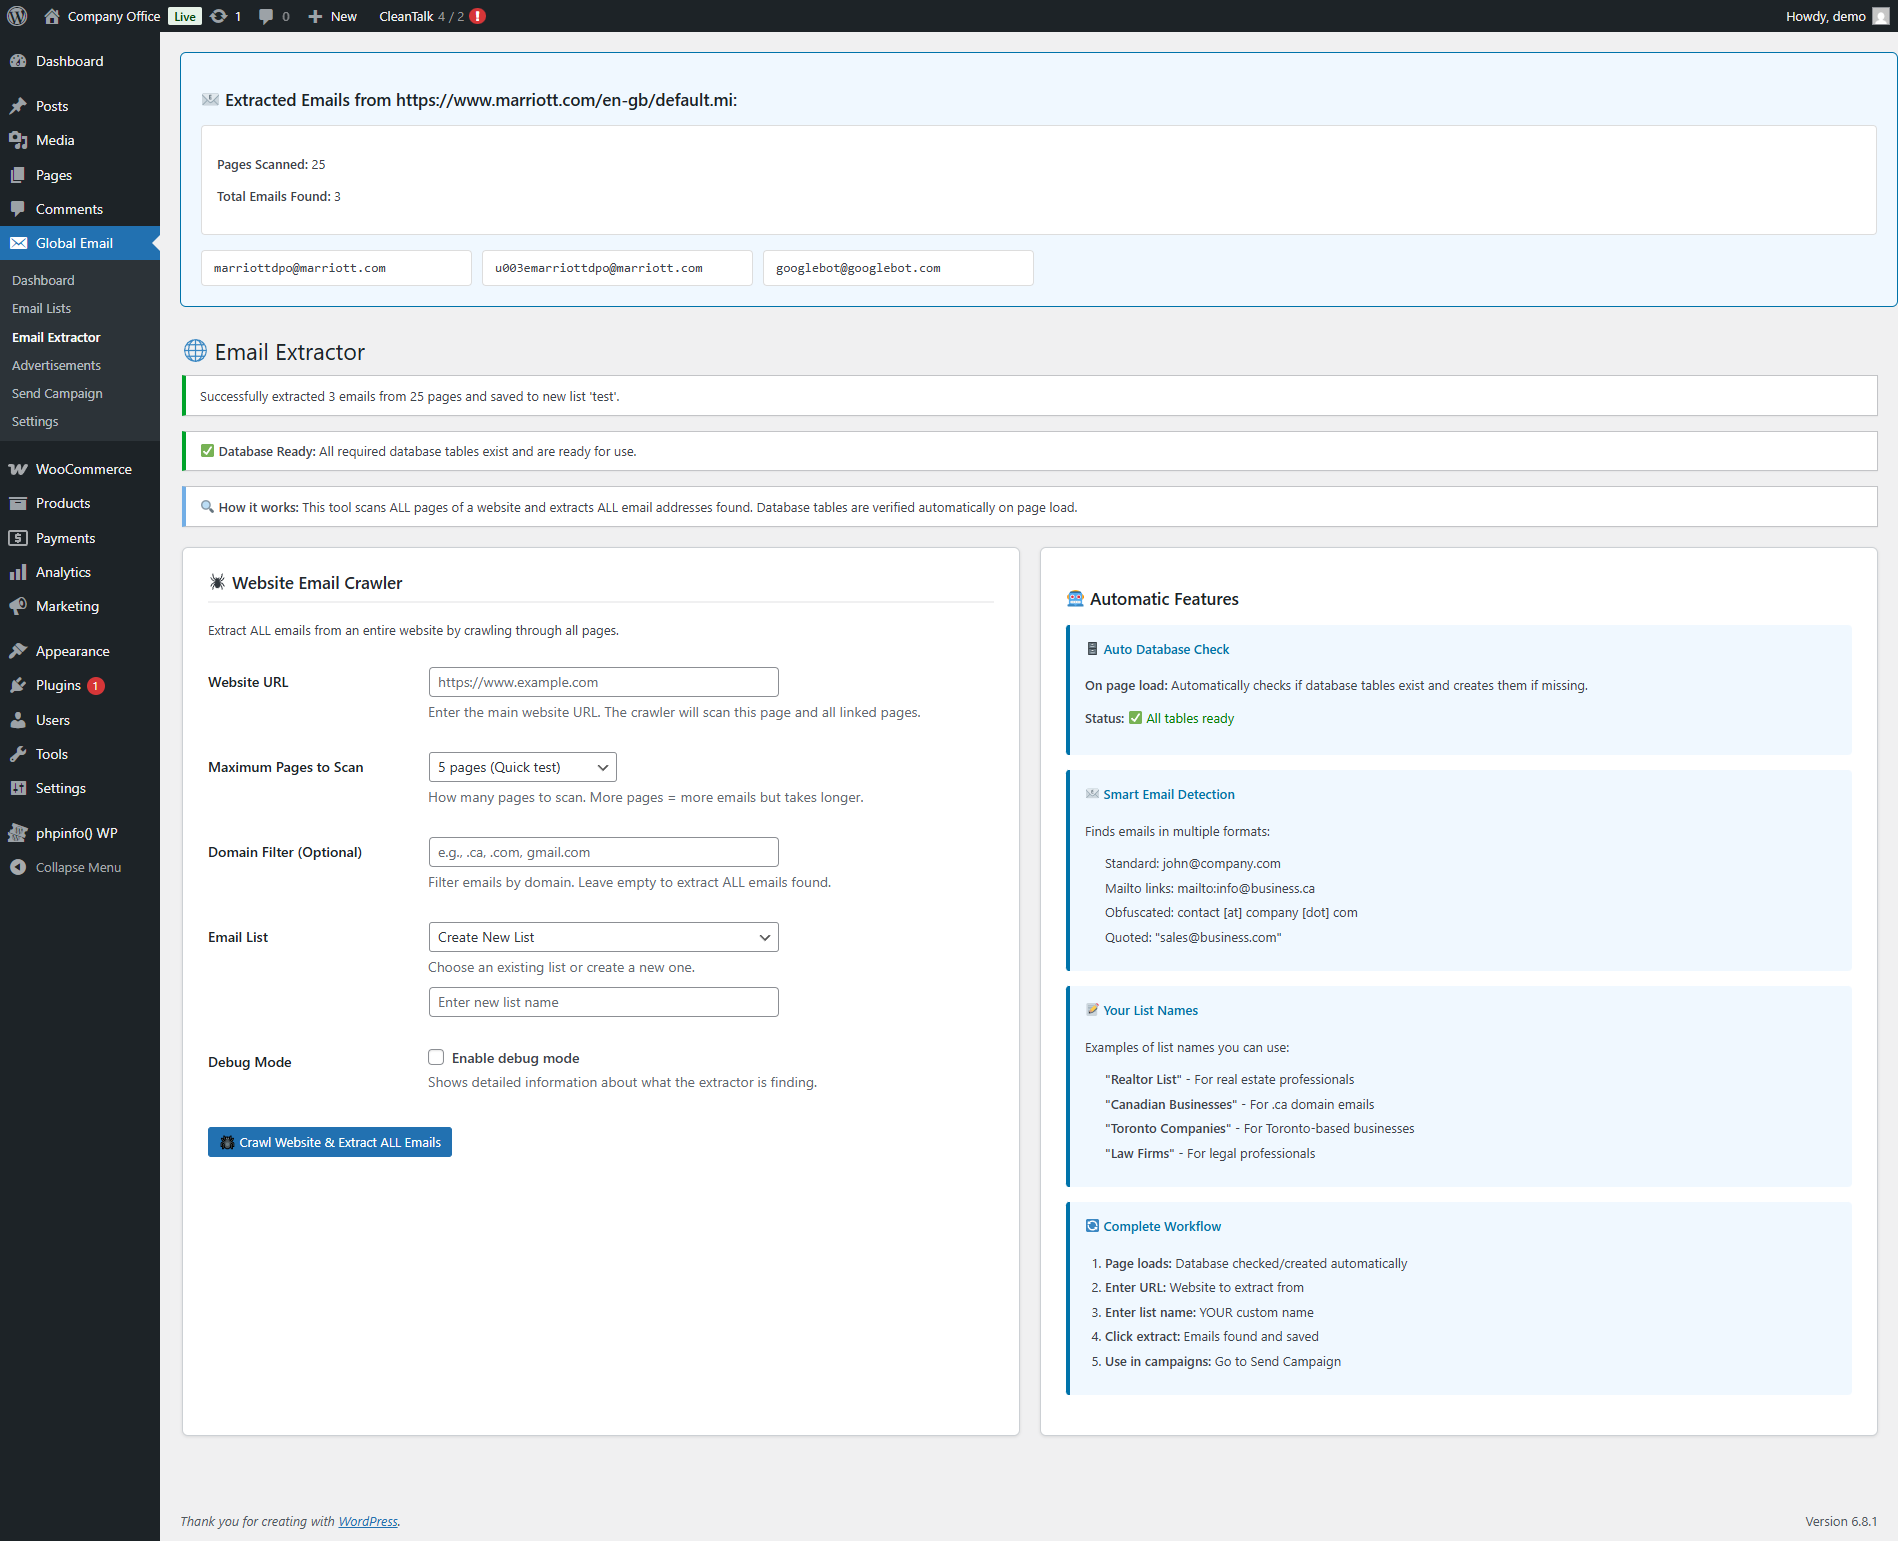
Task: Expand Maximum Pages to Scan dropdown
Action: [x=522, y=767]
